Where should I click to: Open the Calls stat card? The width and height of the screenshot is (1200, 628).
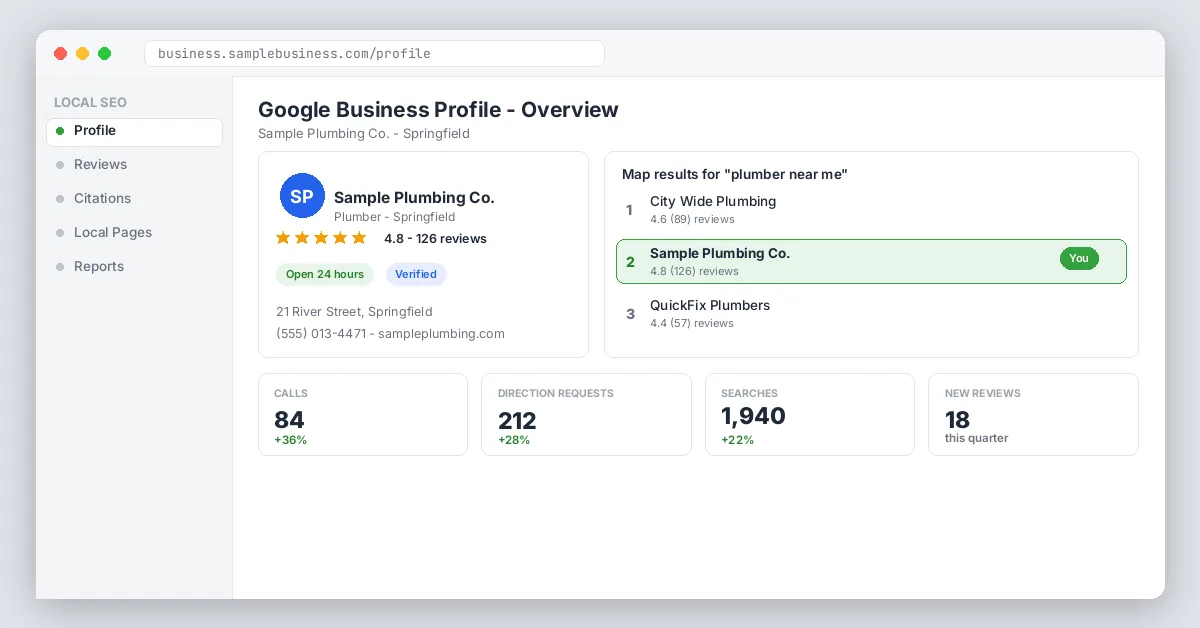click(x=363, y=415)
